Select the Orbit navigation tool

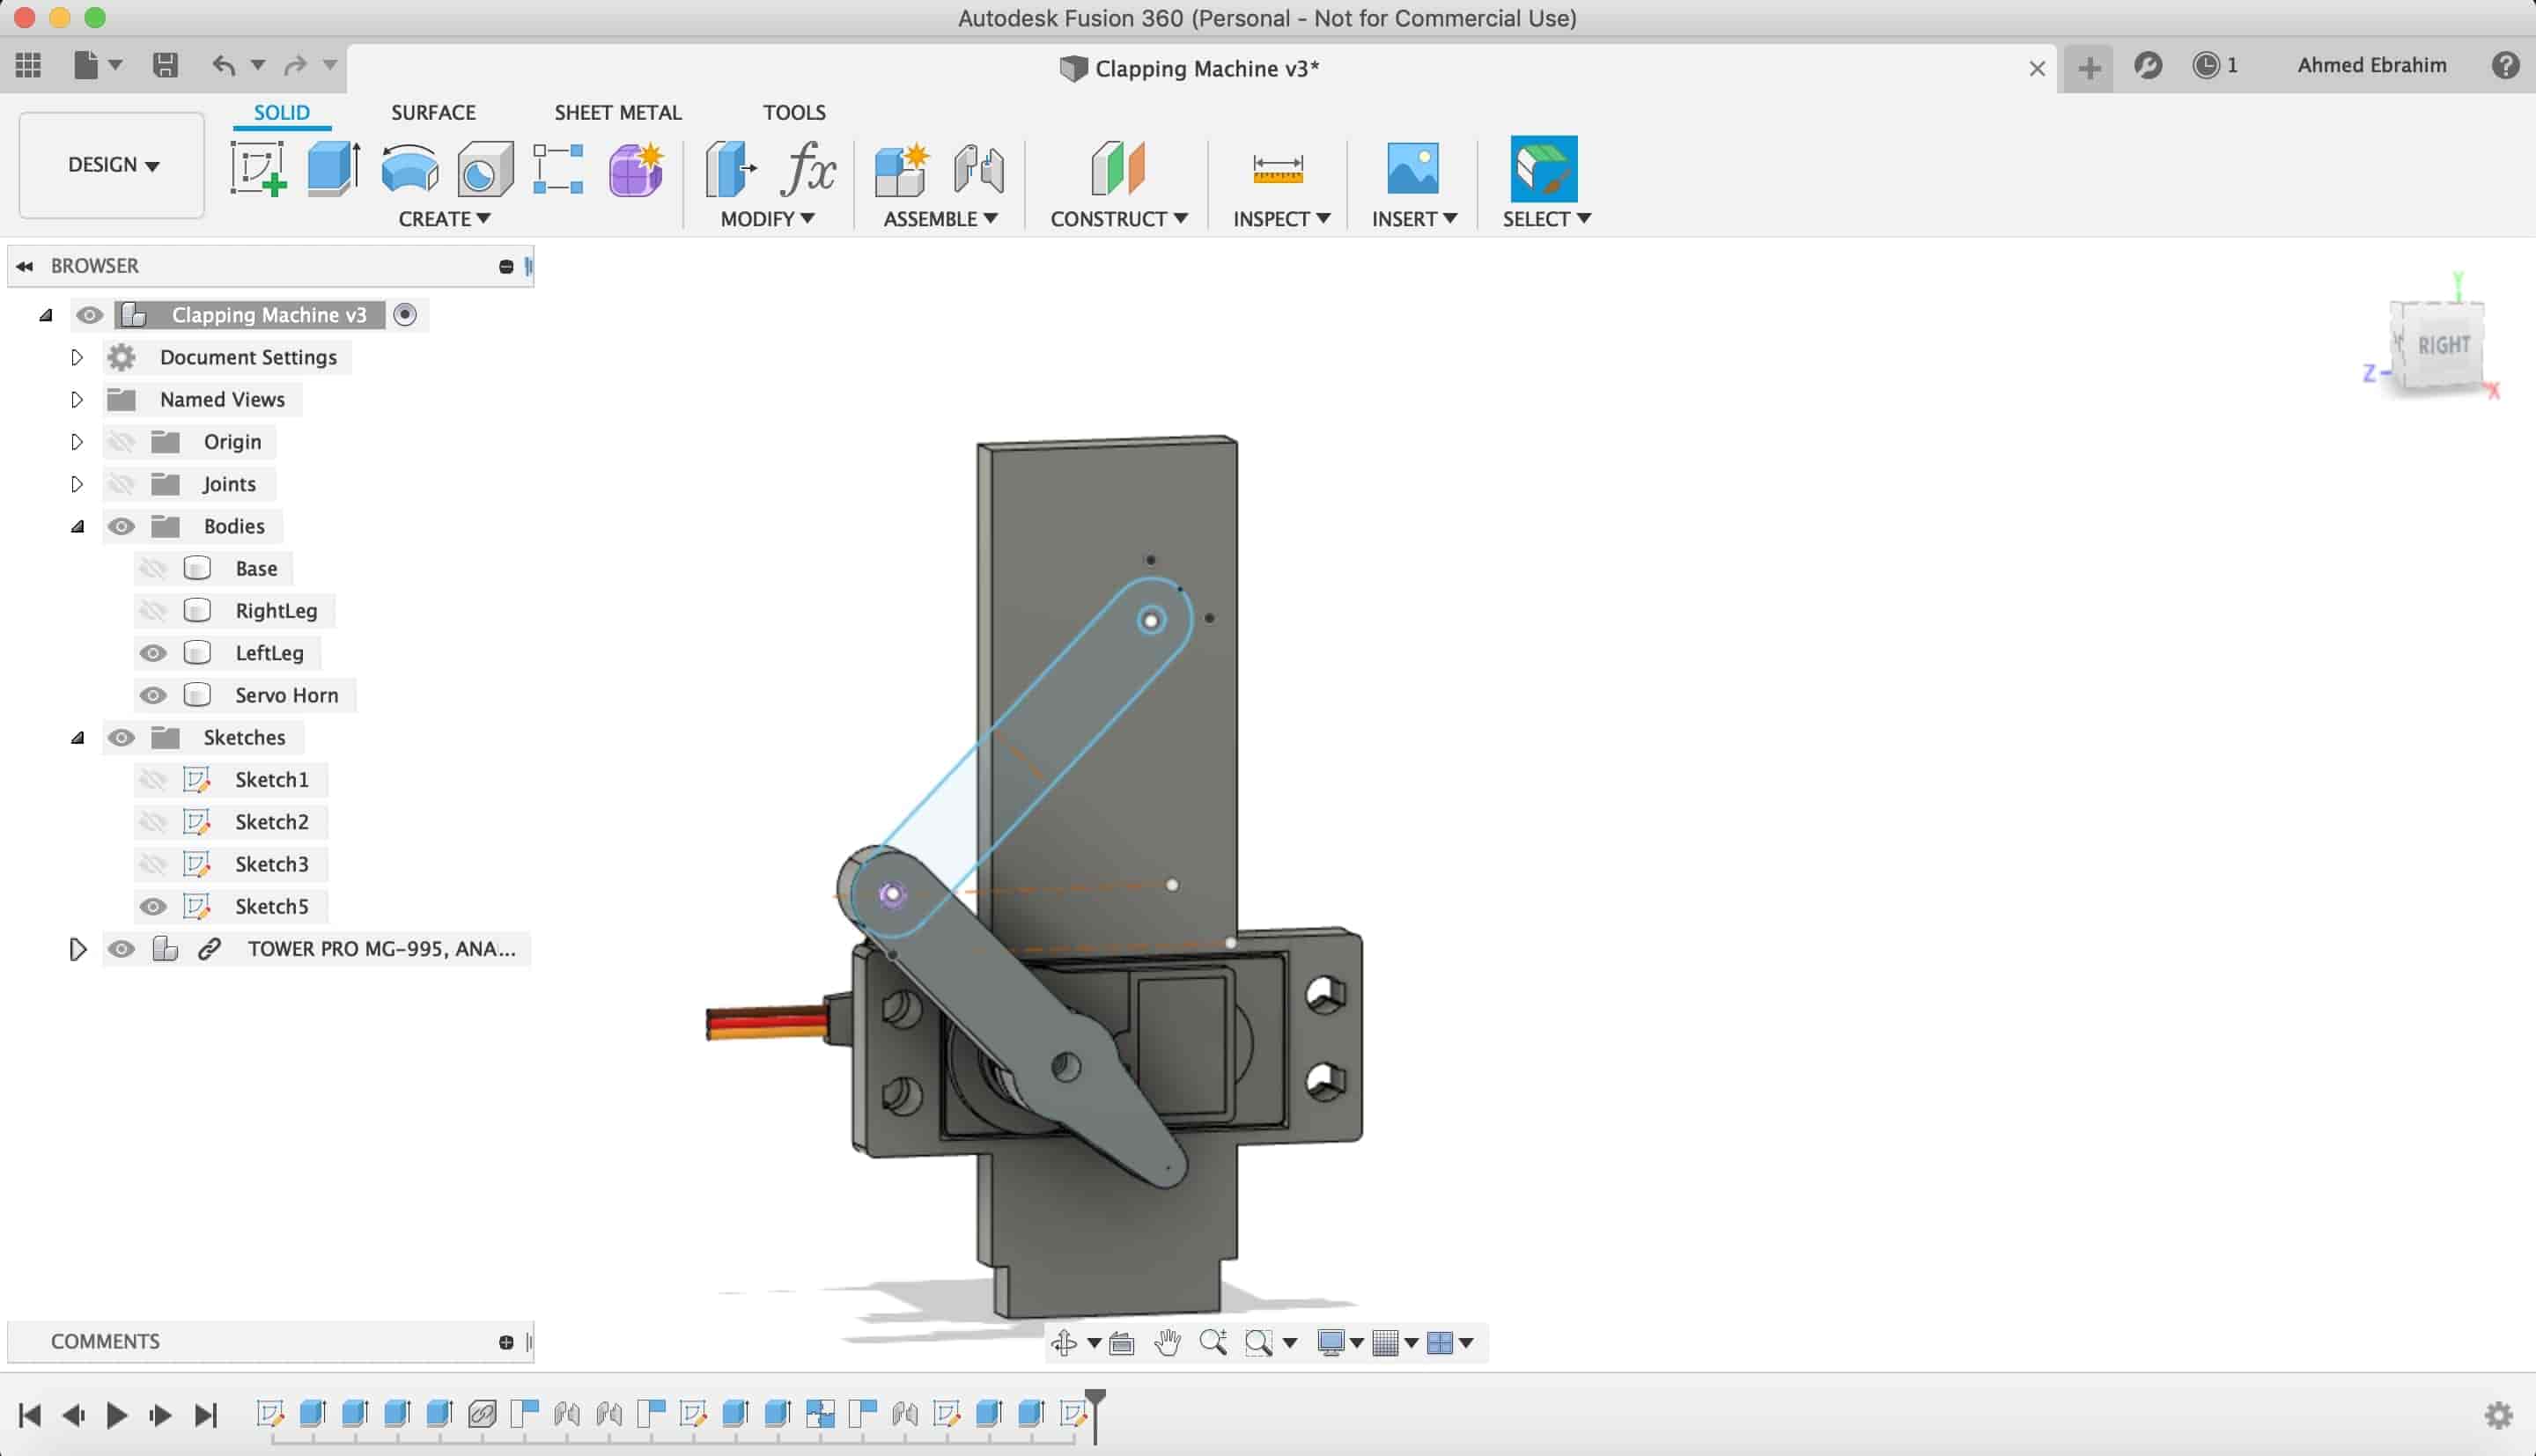(x=1064, y=1342)
